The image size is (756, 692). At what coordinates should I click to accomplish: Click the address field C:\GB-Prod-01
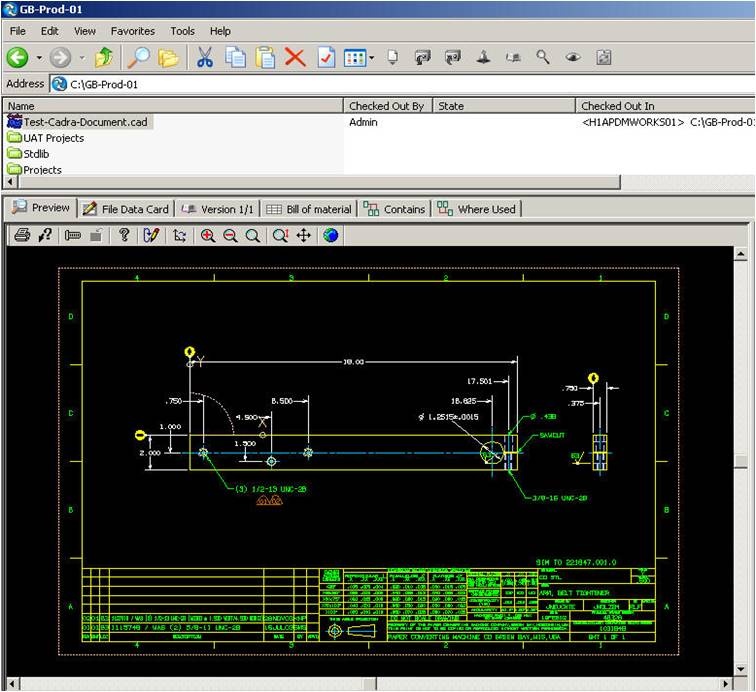coord(402,84)
